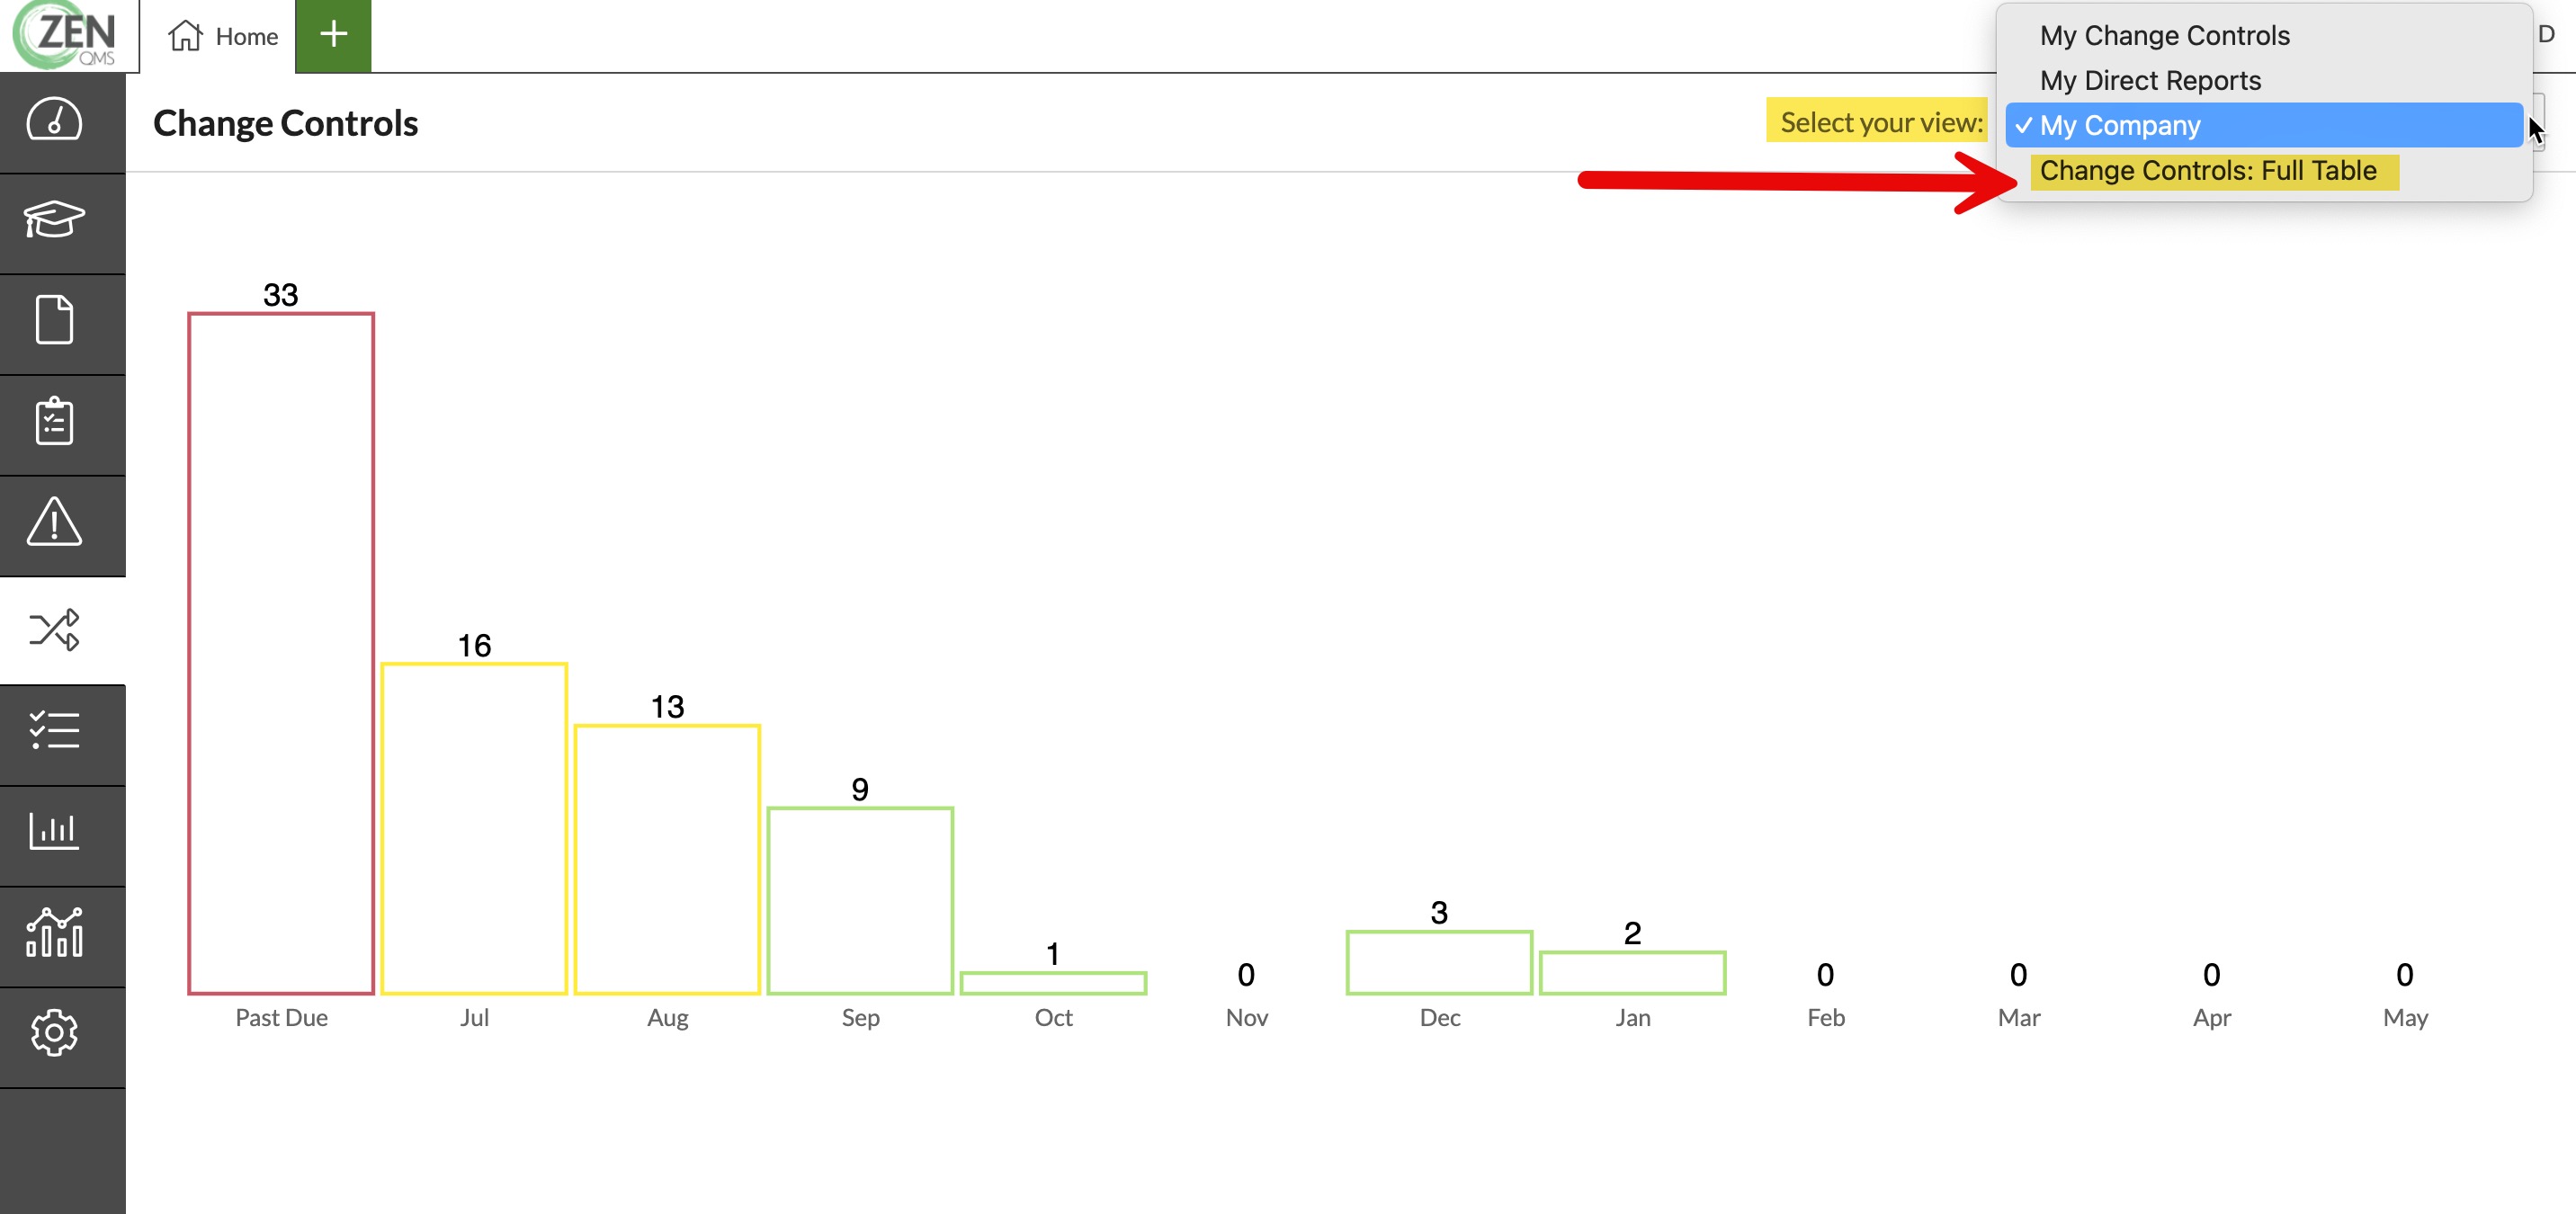Image resolution: width=2576 pixels, height=1214 pixels.
Task: Open the dashboard gauge sidebar icon
Action: (54, 121)
